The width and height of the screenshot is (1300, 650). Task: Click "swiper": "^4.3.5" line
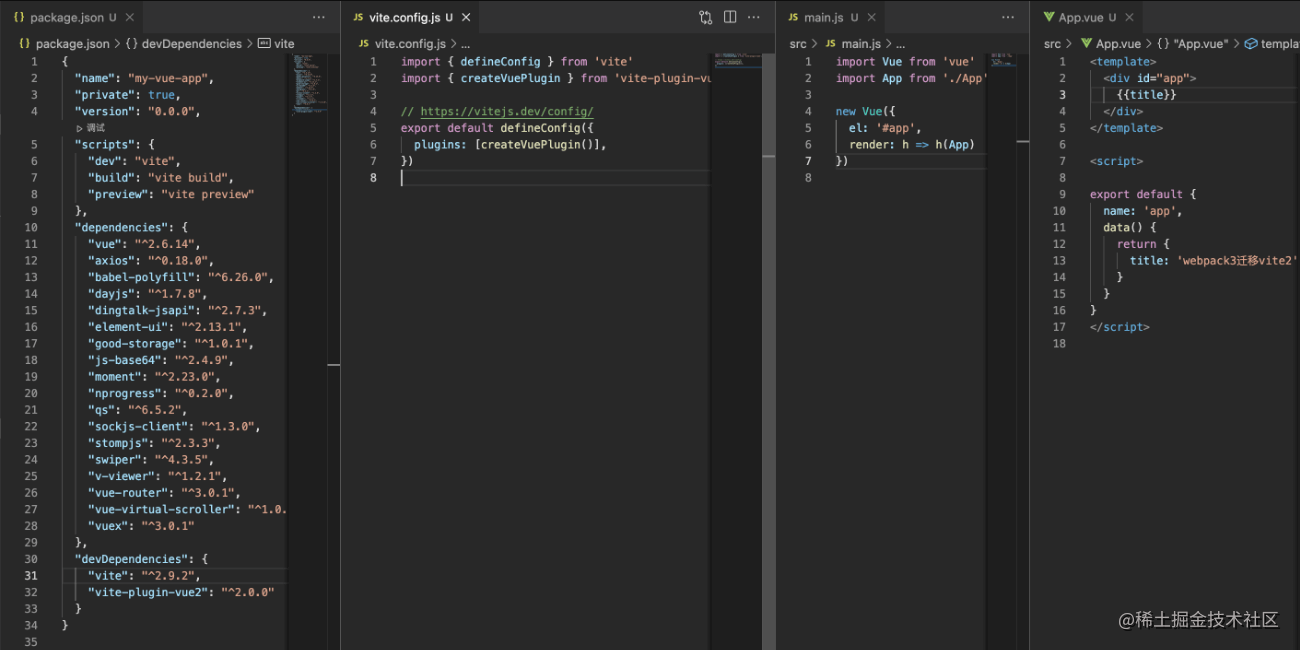[x=151, y=460]
